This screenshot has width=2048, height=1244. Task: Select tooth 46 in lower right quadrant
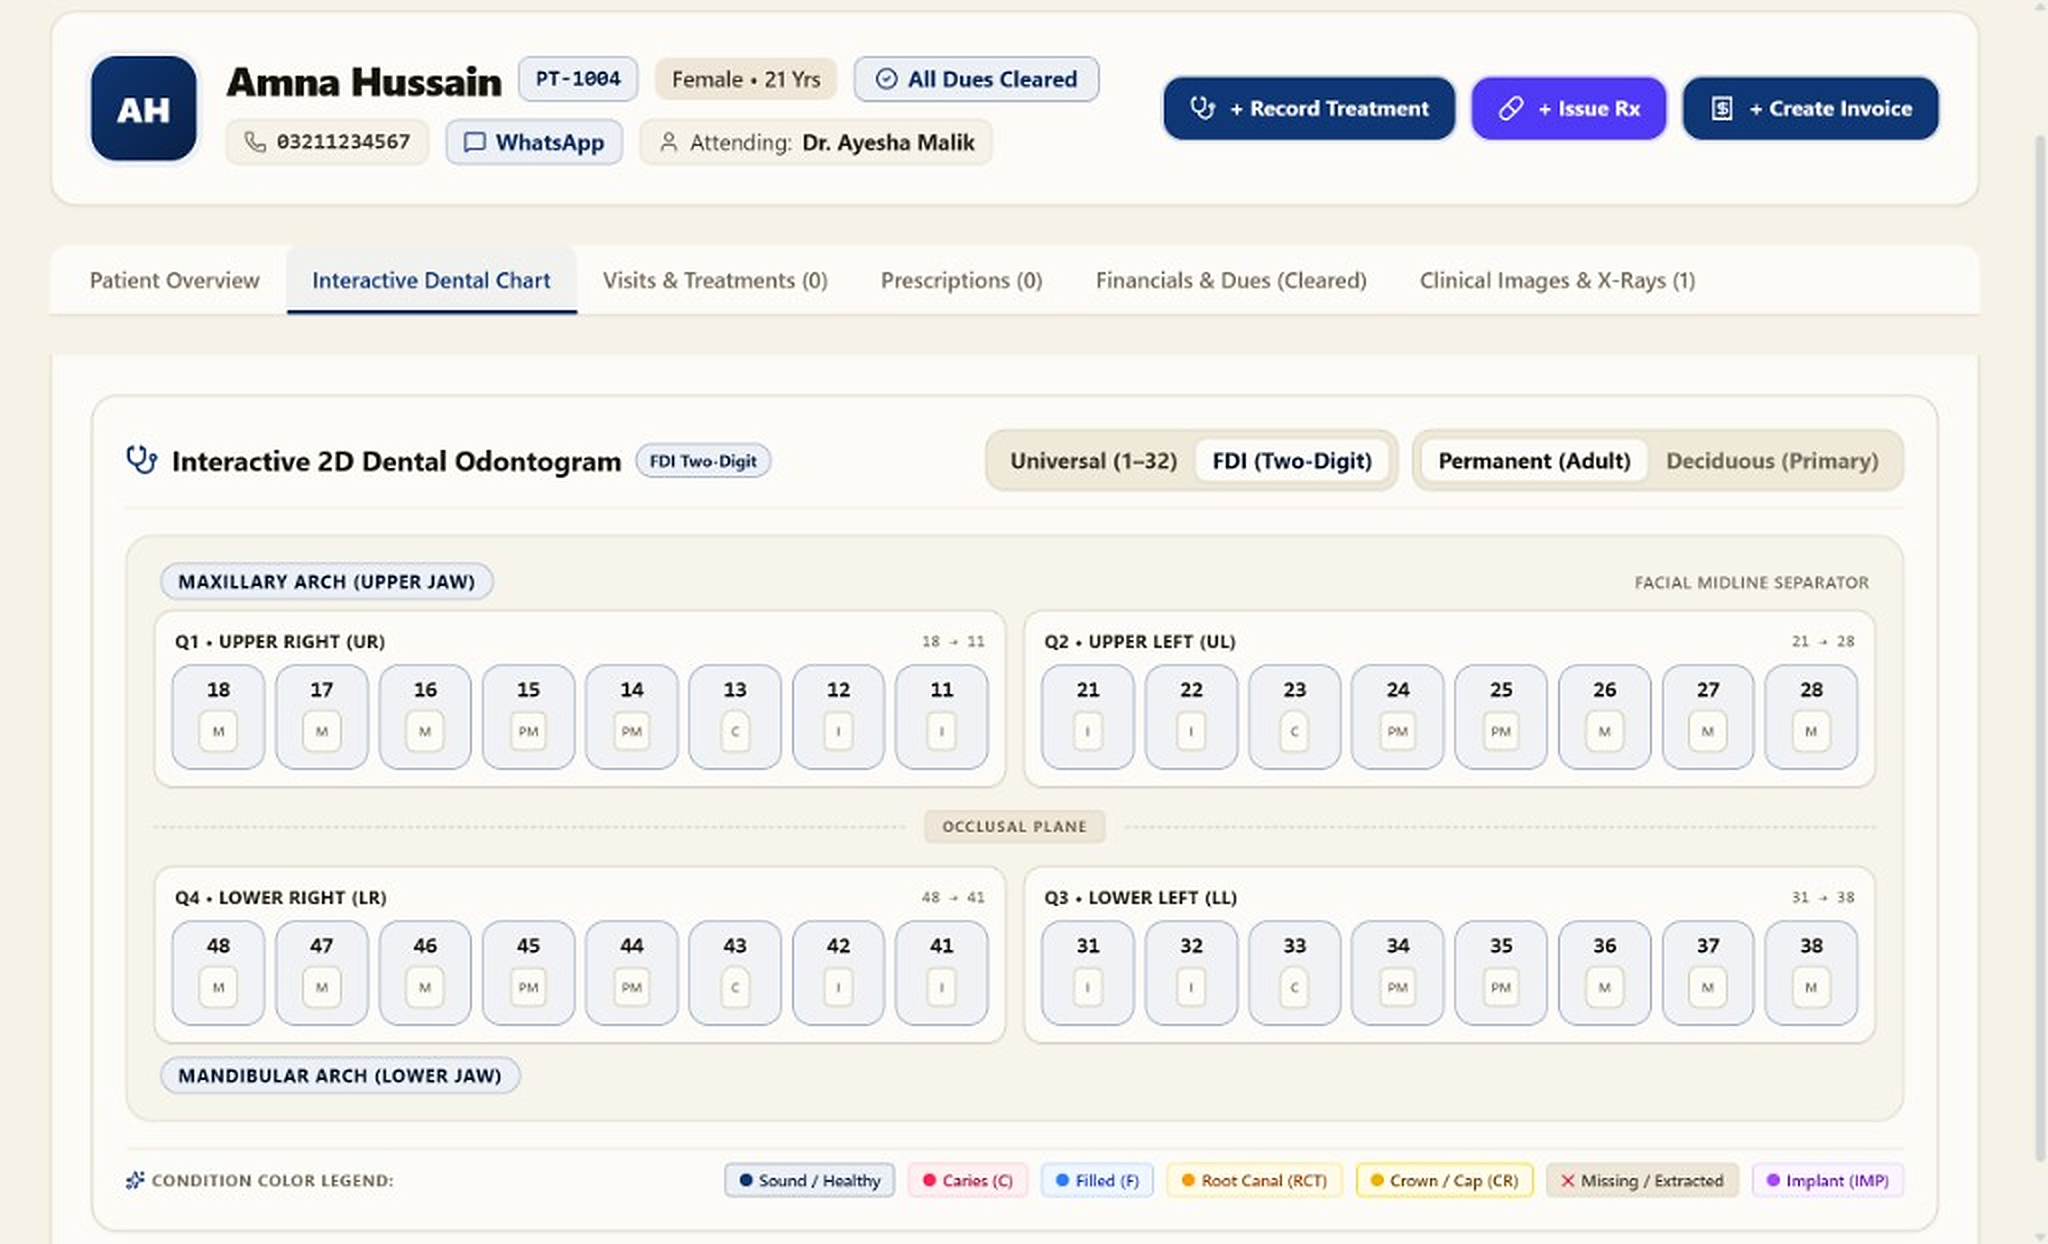(425, 972)
